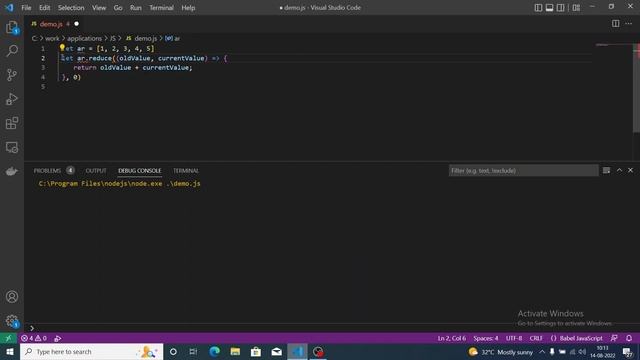Expand 'applications' breadcrumb folder
This screenshot has height=360, width=640.
pos(84,38)
